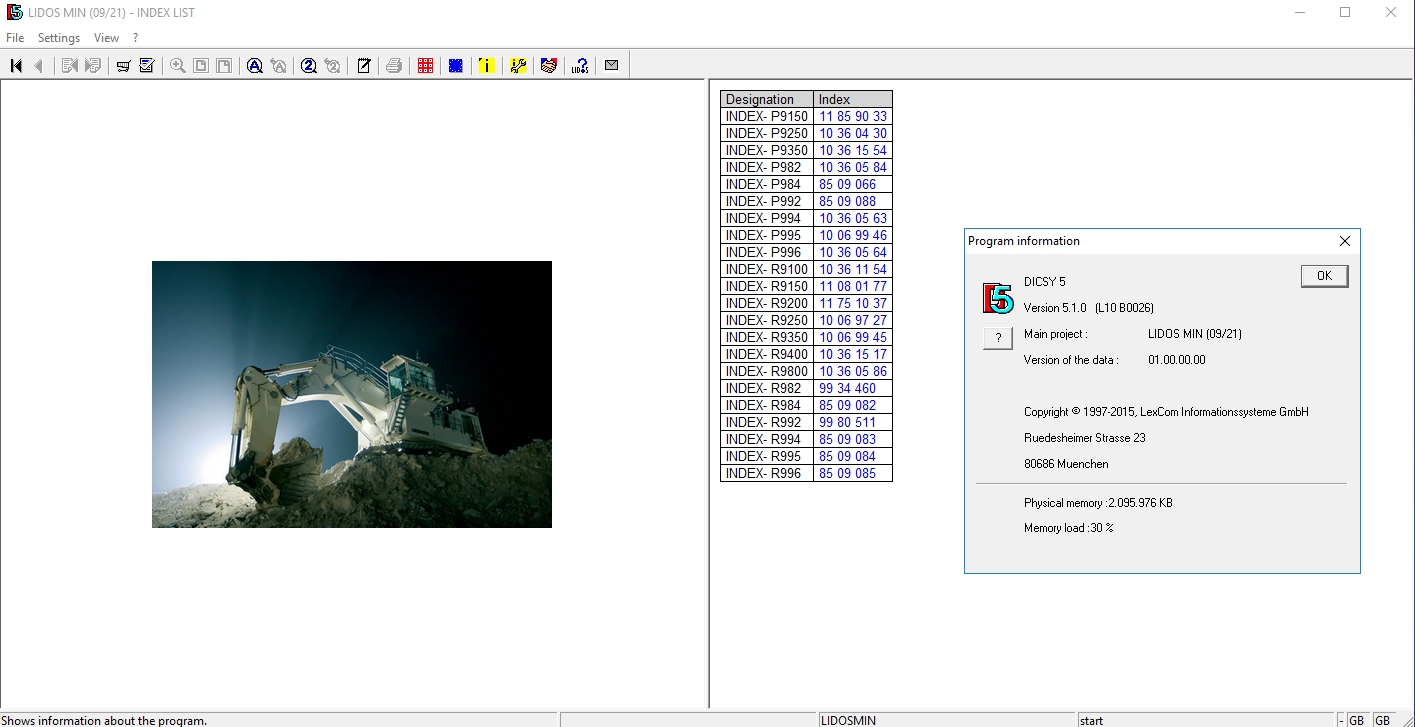The image size is (1415, 727).
Task: Select the INDEX-R9800 row in the list
Action: coord(766,371)
